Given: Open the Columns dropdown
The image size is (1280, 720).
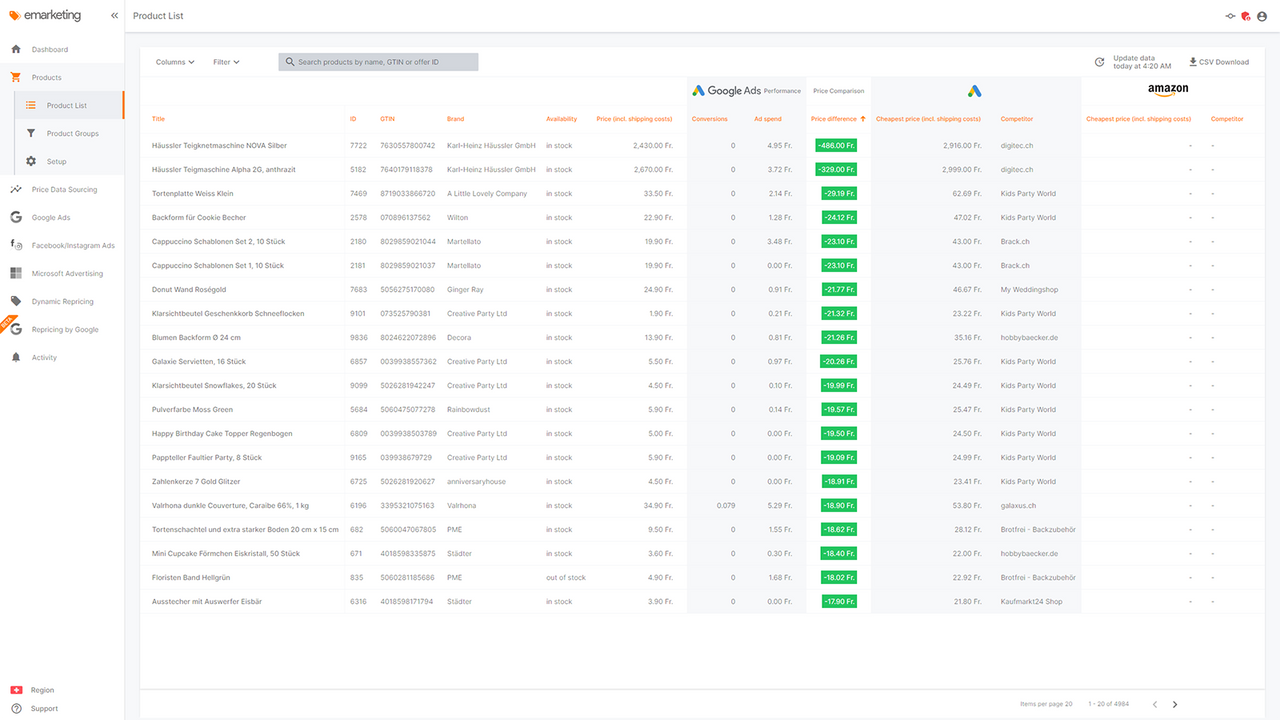Looking at the screenshot, I should pos(174,61).
